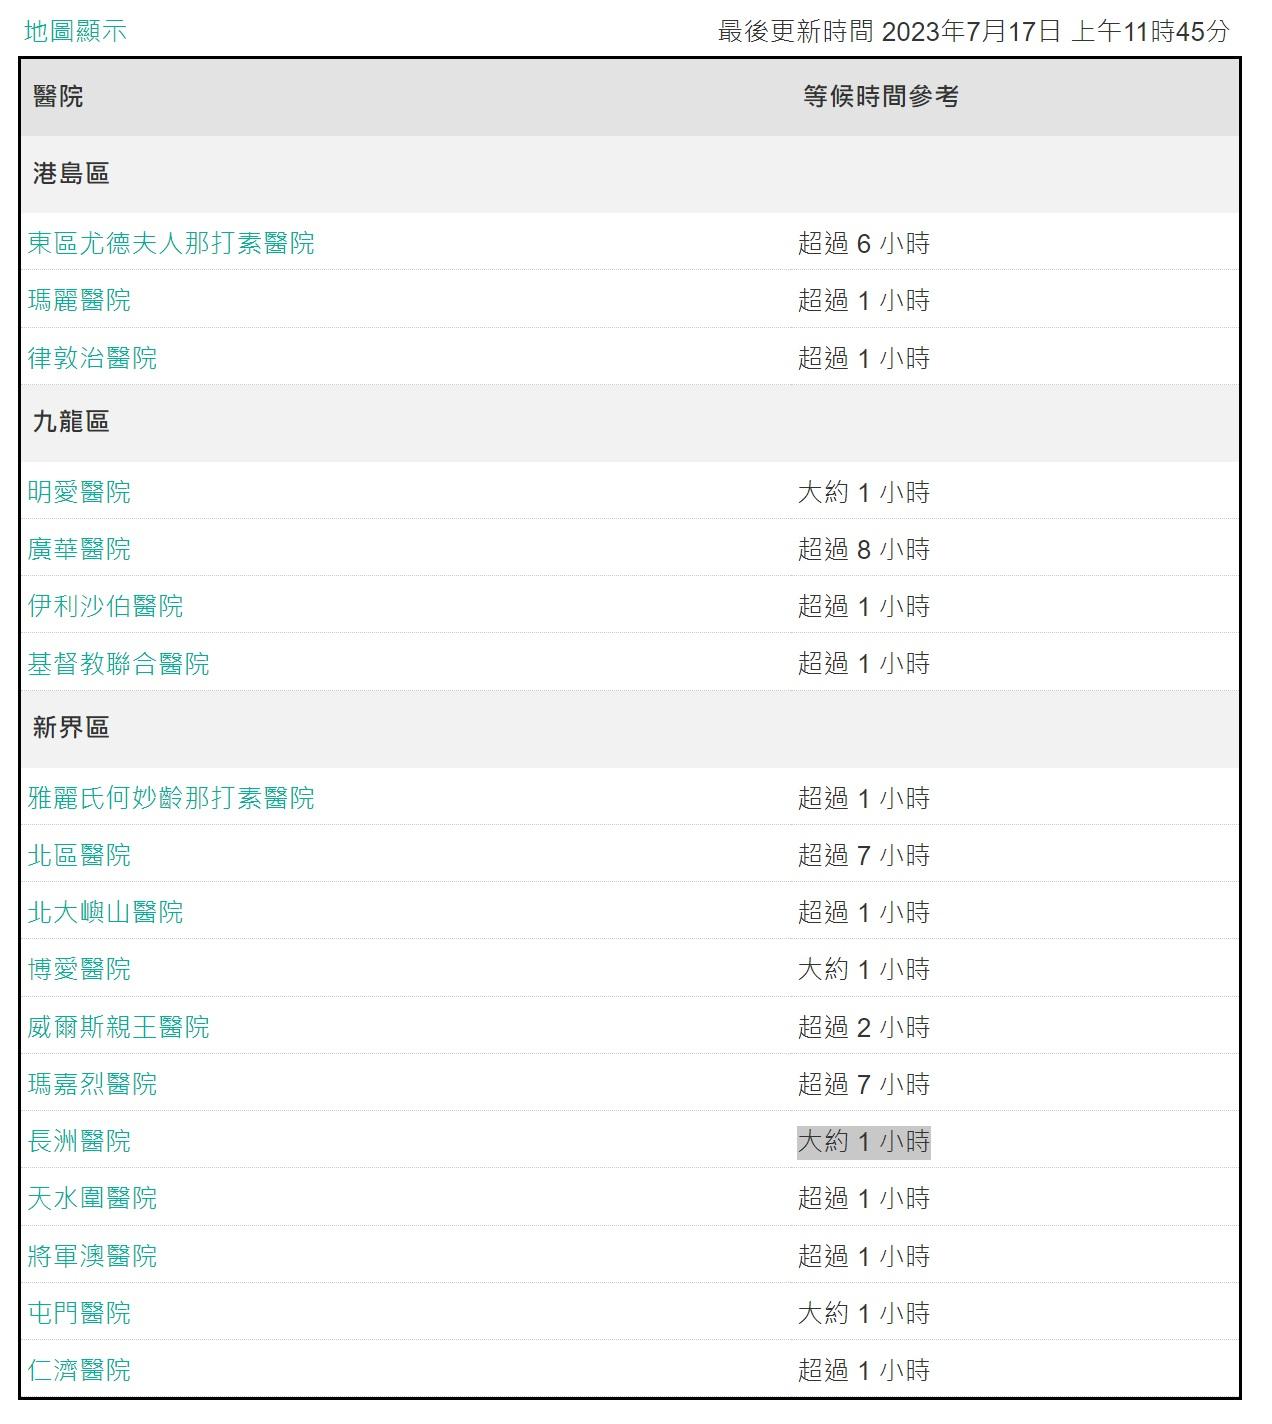Open 東區尤德夫人那打素醫院 hospital link
This screenshot has height=1424, width=1272.
click(x=171, y=243)
